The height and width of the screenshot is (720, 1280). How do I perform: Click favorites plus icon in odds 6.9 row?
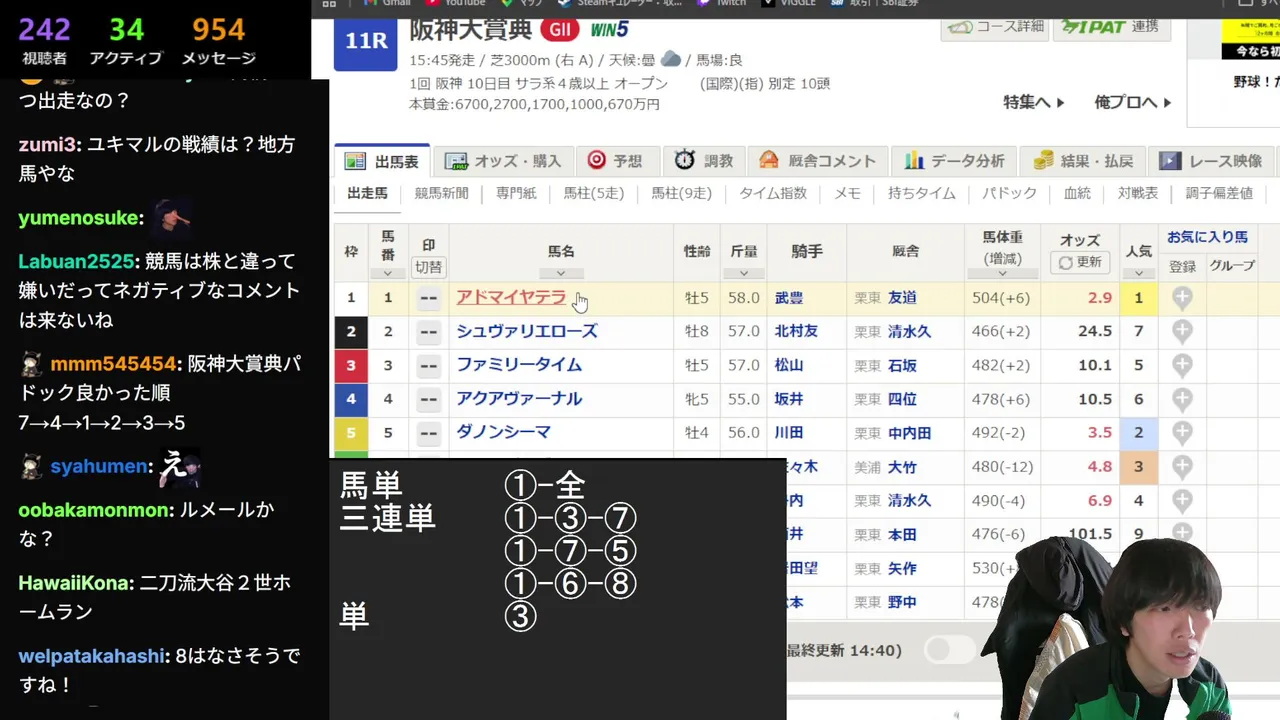coord(1182,501)
